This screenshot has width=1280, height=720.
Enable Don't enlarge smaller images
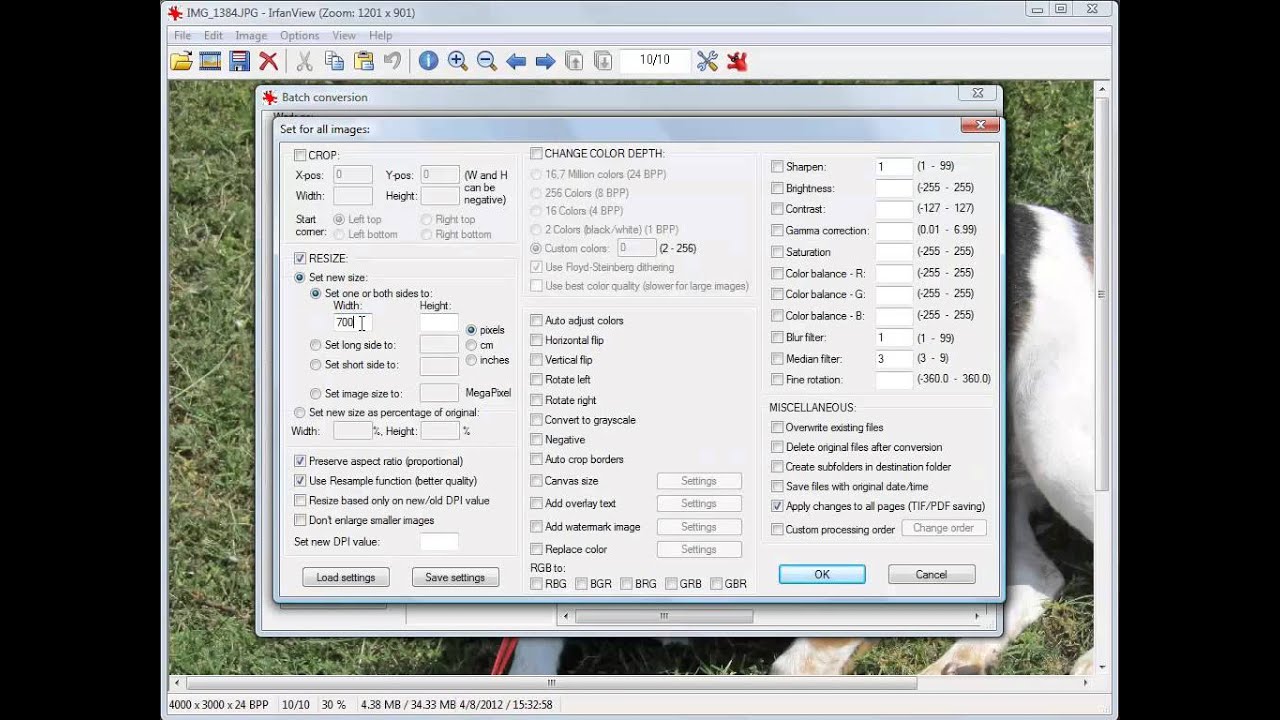pos(300,520)
